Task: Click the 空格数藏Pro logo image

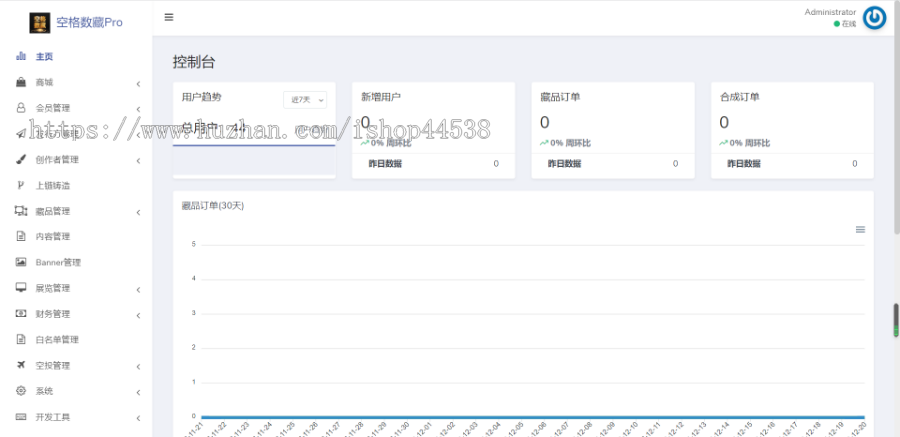Action: [40, 22]
